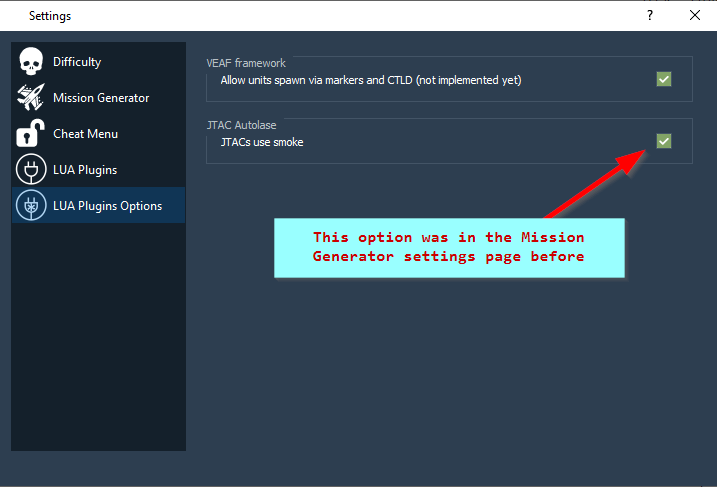Close the Settings dialog window
This screenshot has height=487, width=717.
click(694, 15)
